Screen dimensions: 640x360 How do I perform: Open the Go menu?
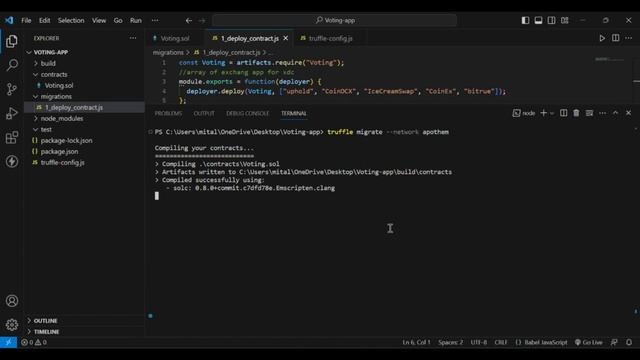coord(118,20)
